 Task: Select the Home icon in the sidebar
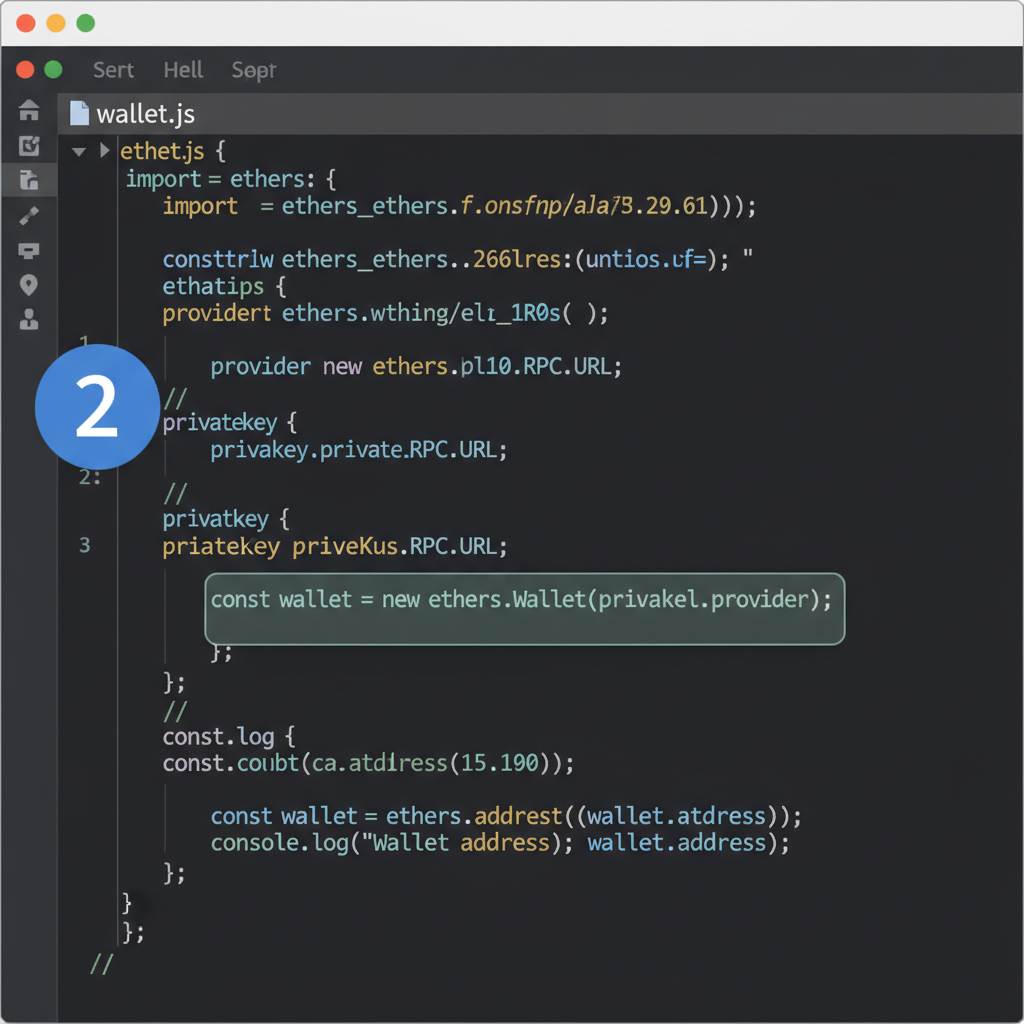coord(29,111)
